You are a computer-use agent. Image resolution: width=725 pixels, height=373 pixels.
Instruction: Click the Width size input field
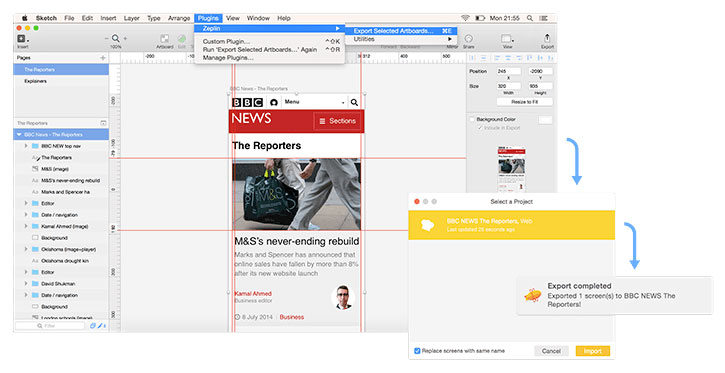pos(509,86)
